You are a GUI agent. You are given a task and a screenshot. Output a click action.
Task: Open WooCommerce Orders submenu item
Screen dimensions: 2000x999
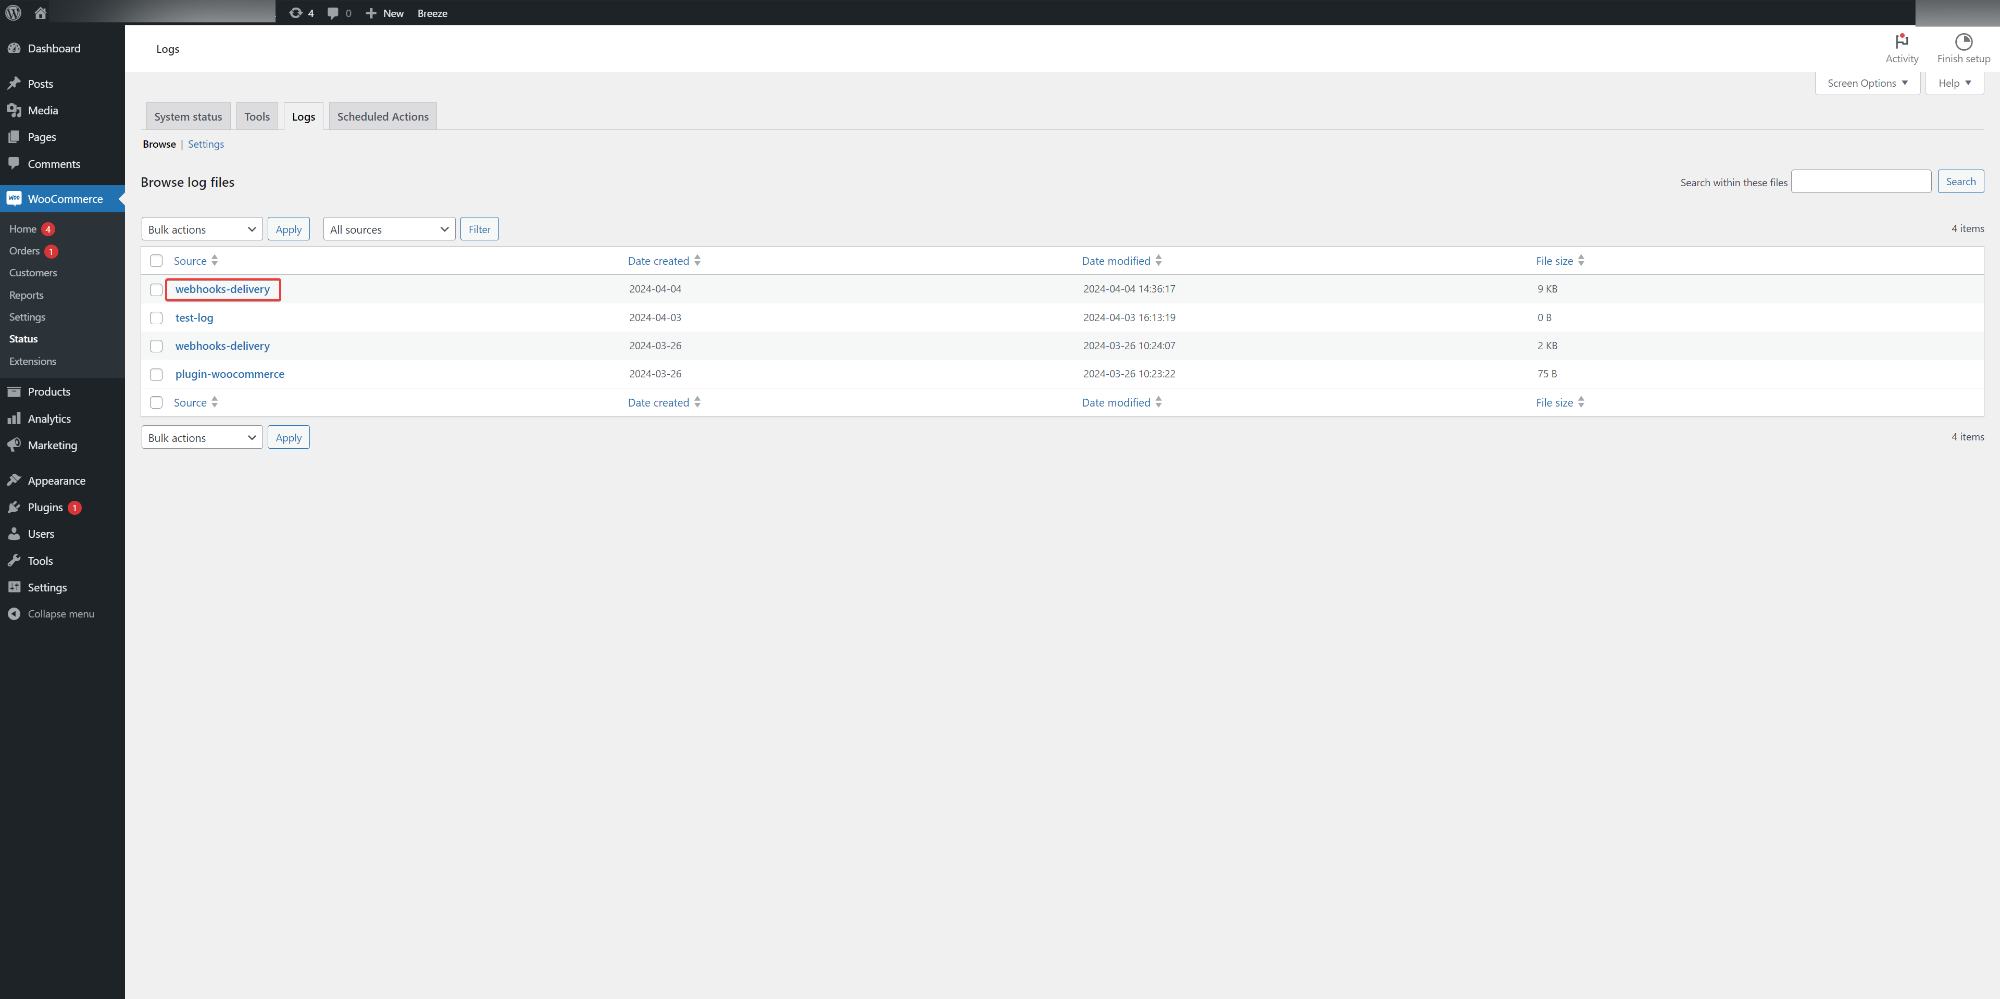coord(24,251)
